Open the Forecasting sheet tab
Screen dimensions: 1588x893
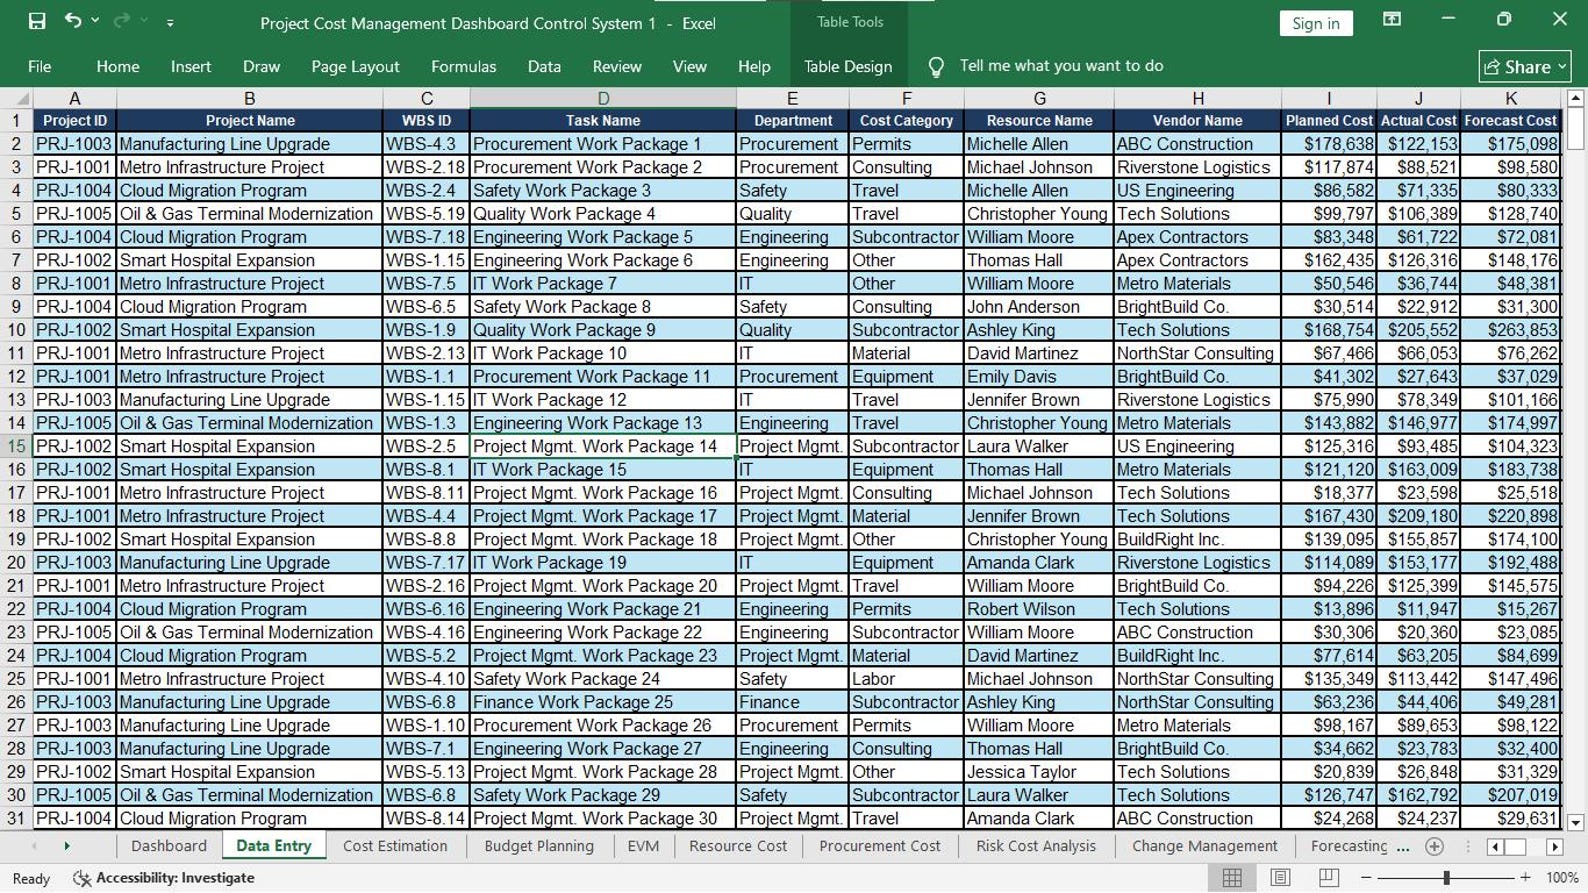[1349, 846]
